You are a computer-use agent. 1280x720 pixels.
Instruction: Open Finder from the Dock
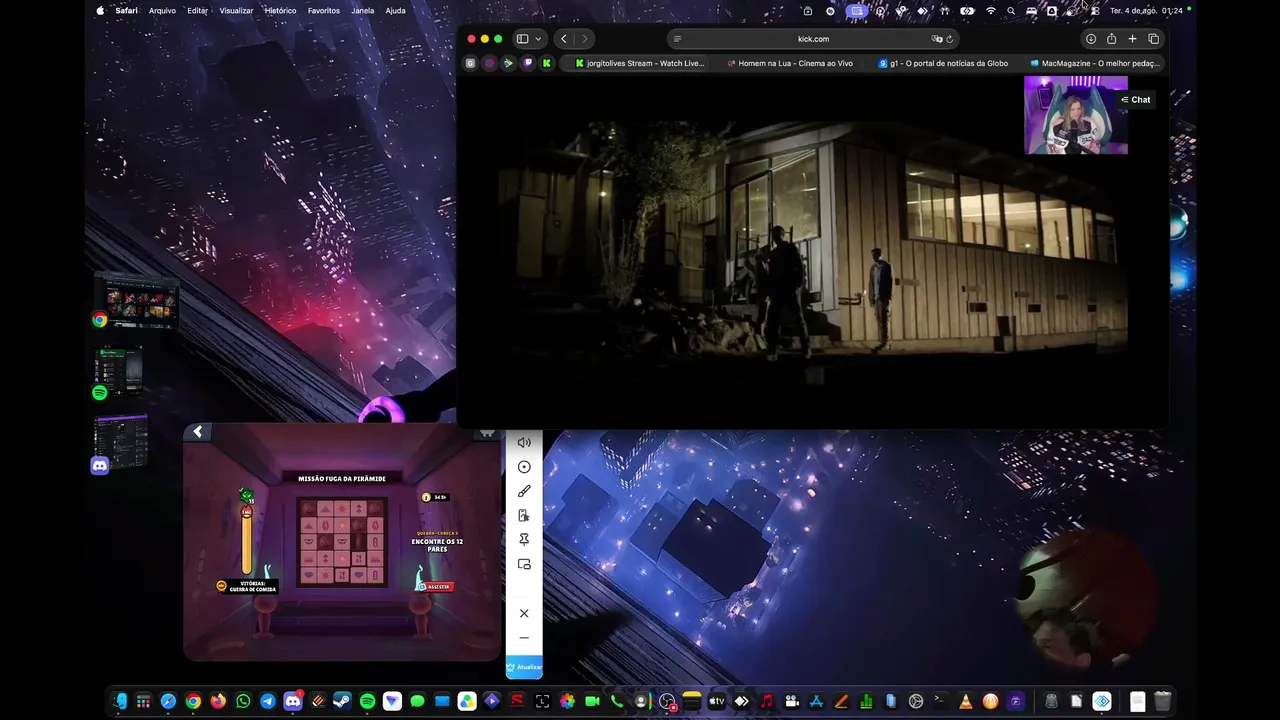click(119, 701)
